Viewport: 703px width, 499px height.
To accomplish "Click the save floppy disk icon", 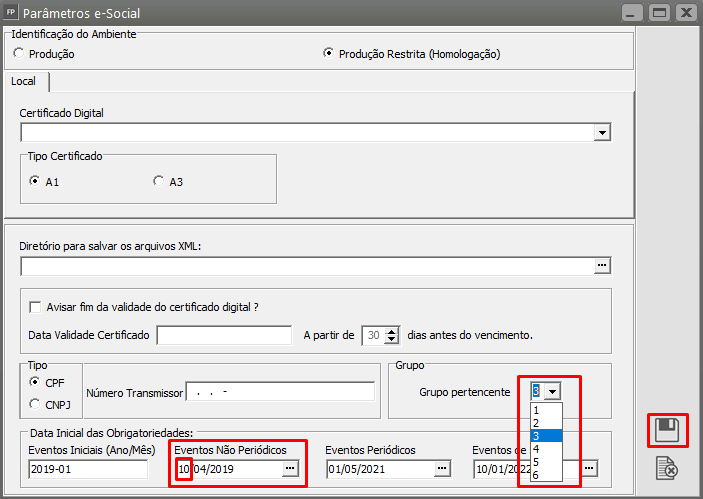I will coord(667,430).
